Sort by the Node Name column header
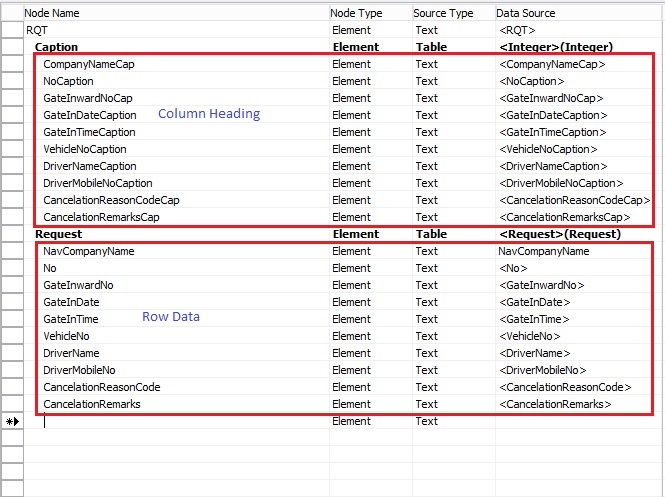 [x=52, y=13]
